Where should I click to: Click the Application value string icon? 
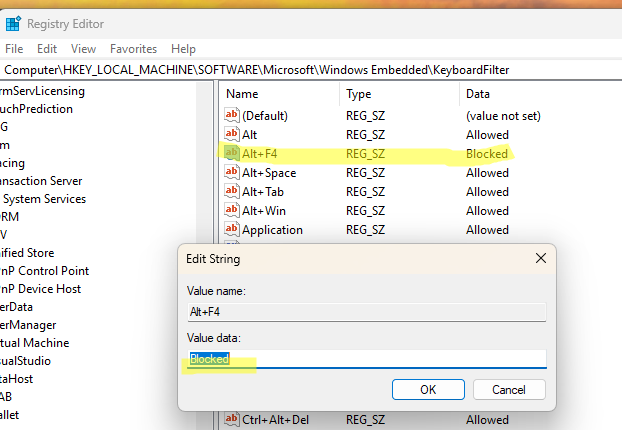(x=232, y=230)
